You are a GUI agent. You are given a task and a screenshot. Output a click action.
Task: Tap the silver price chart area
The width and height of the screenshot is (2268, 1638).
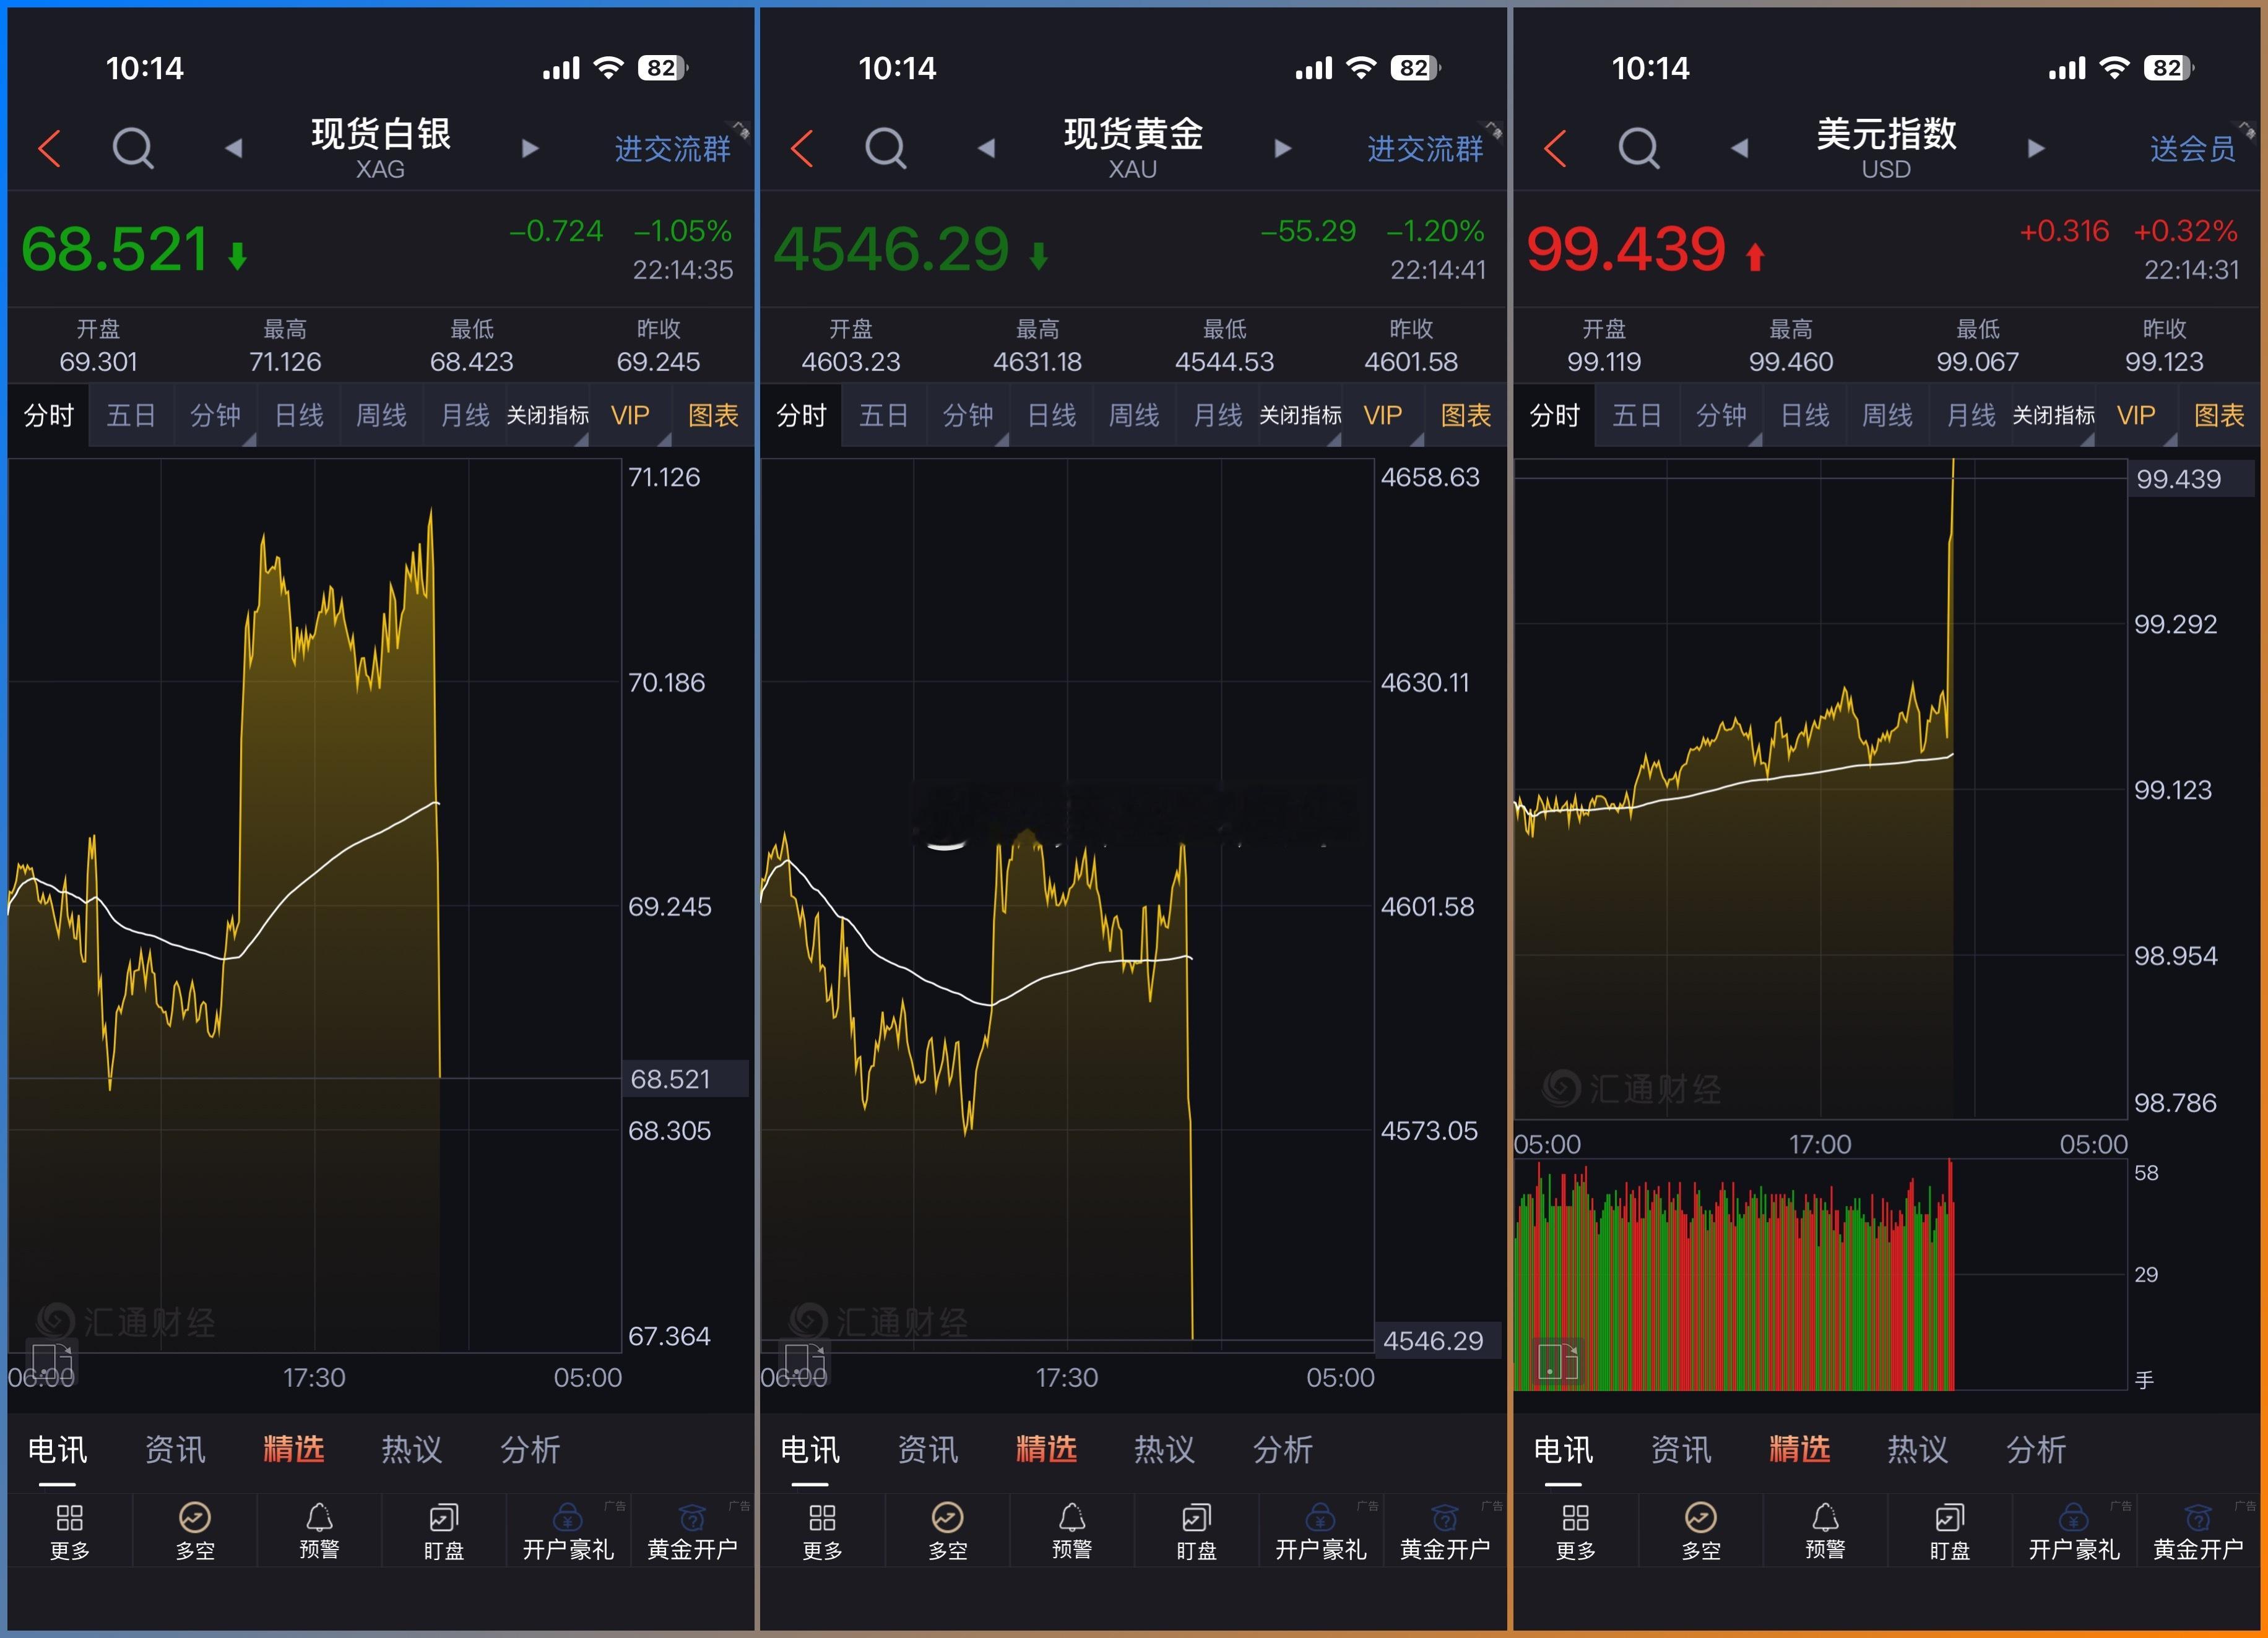coord(315,905)
